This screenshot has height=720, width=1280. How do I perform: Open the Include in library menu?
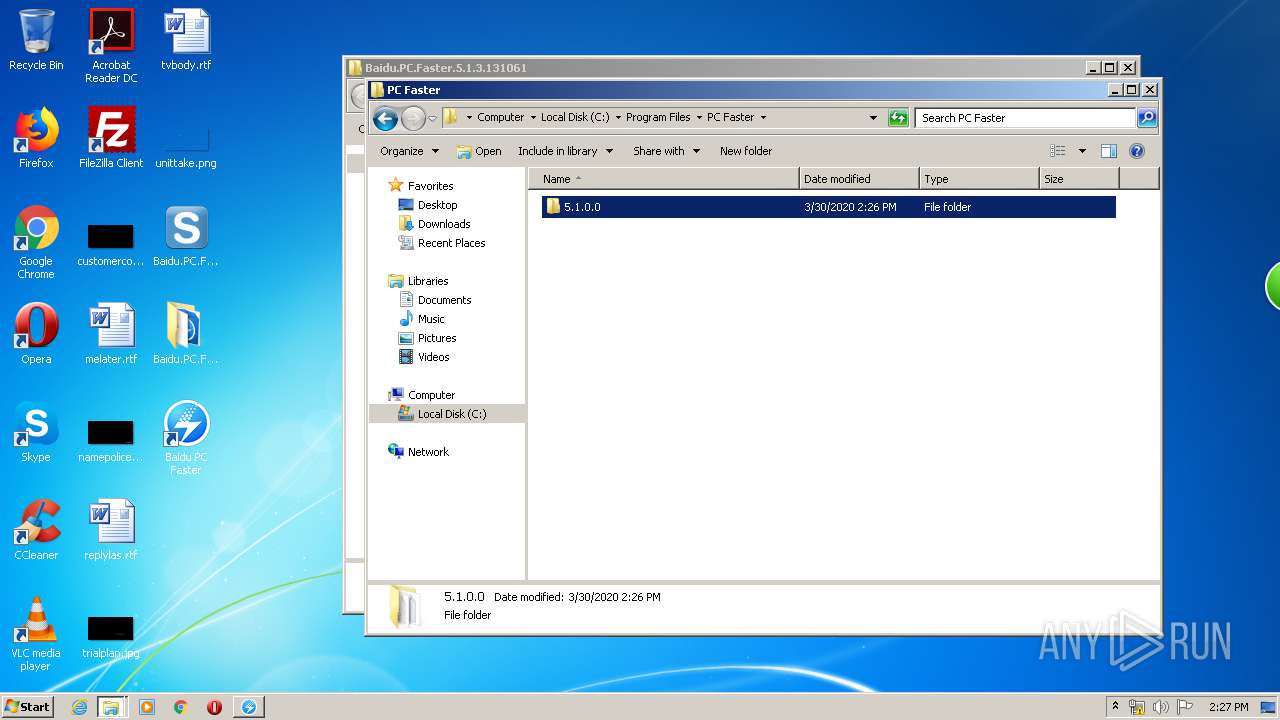(x=564, y=151)
